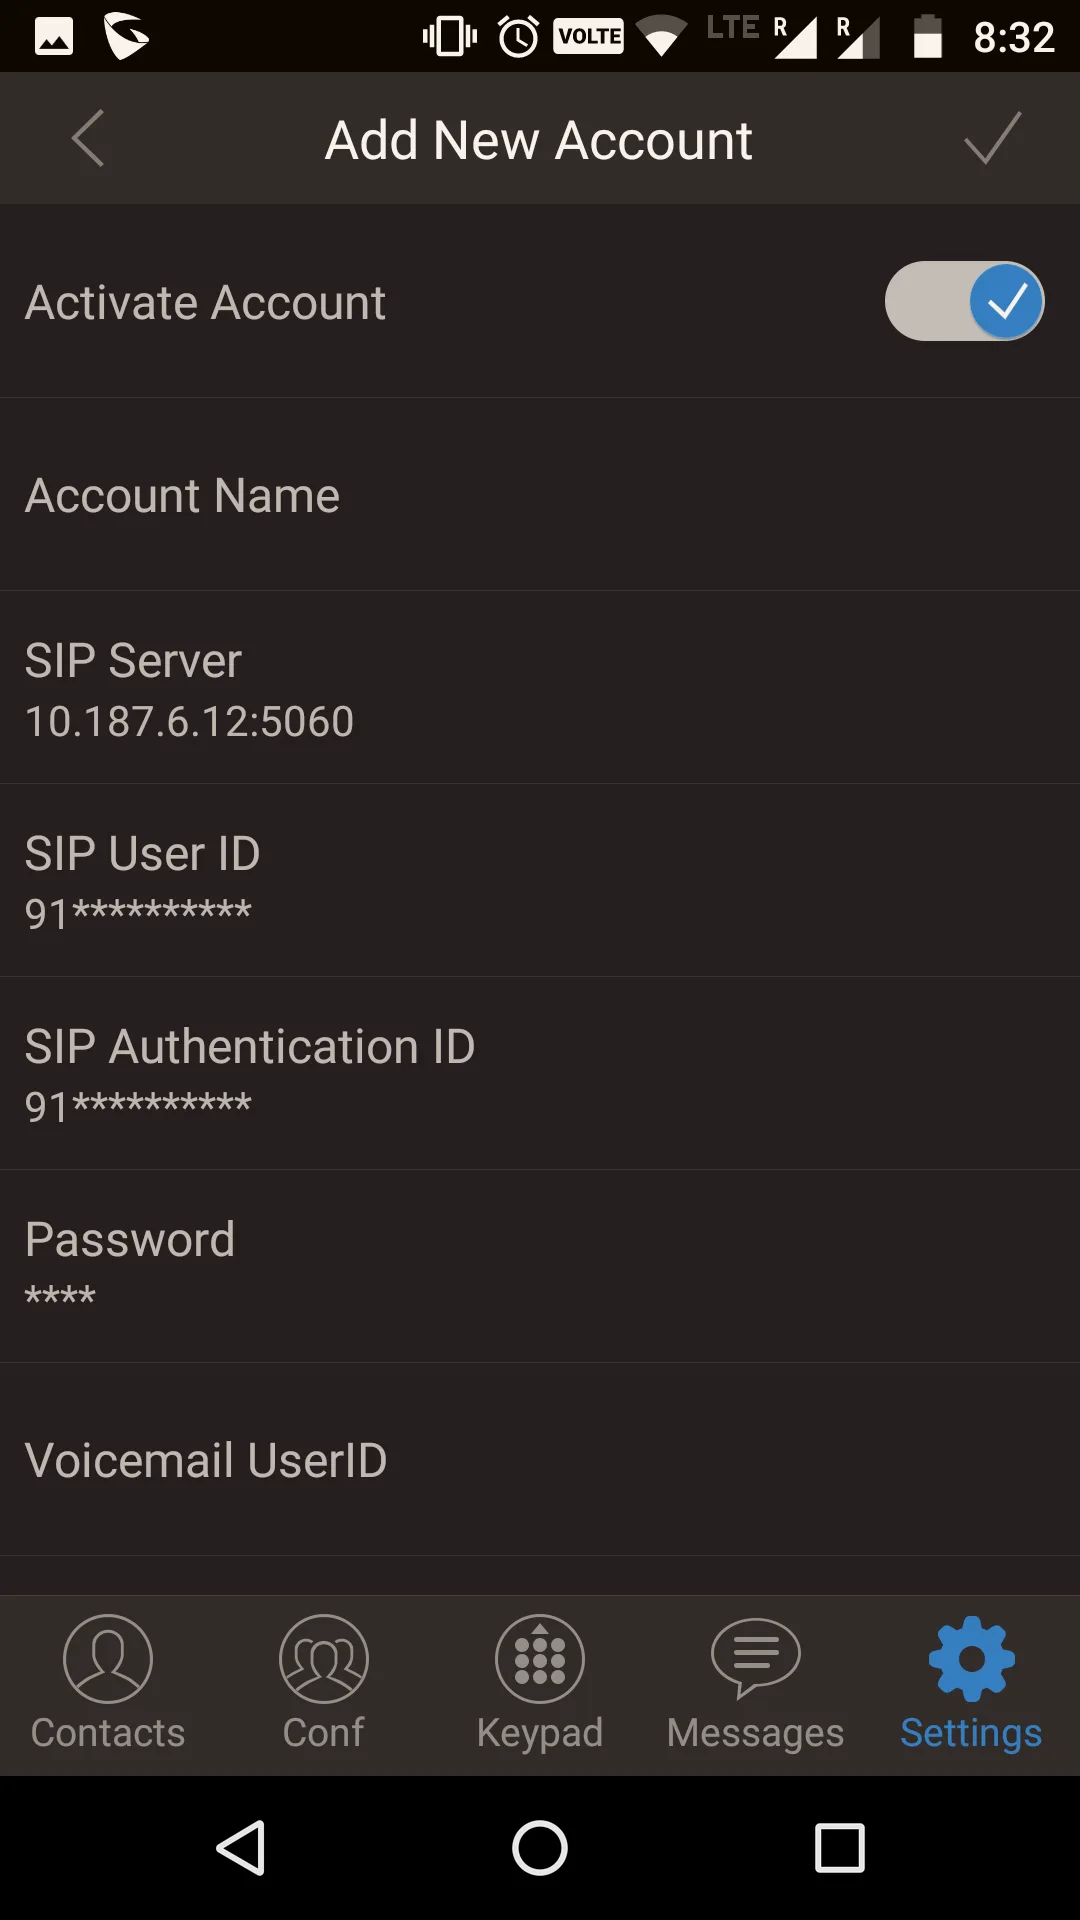Open the Keypad dial icon

pos(540,1660)
